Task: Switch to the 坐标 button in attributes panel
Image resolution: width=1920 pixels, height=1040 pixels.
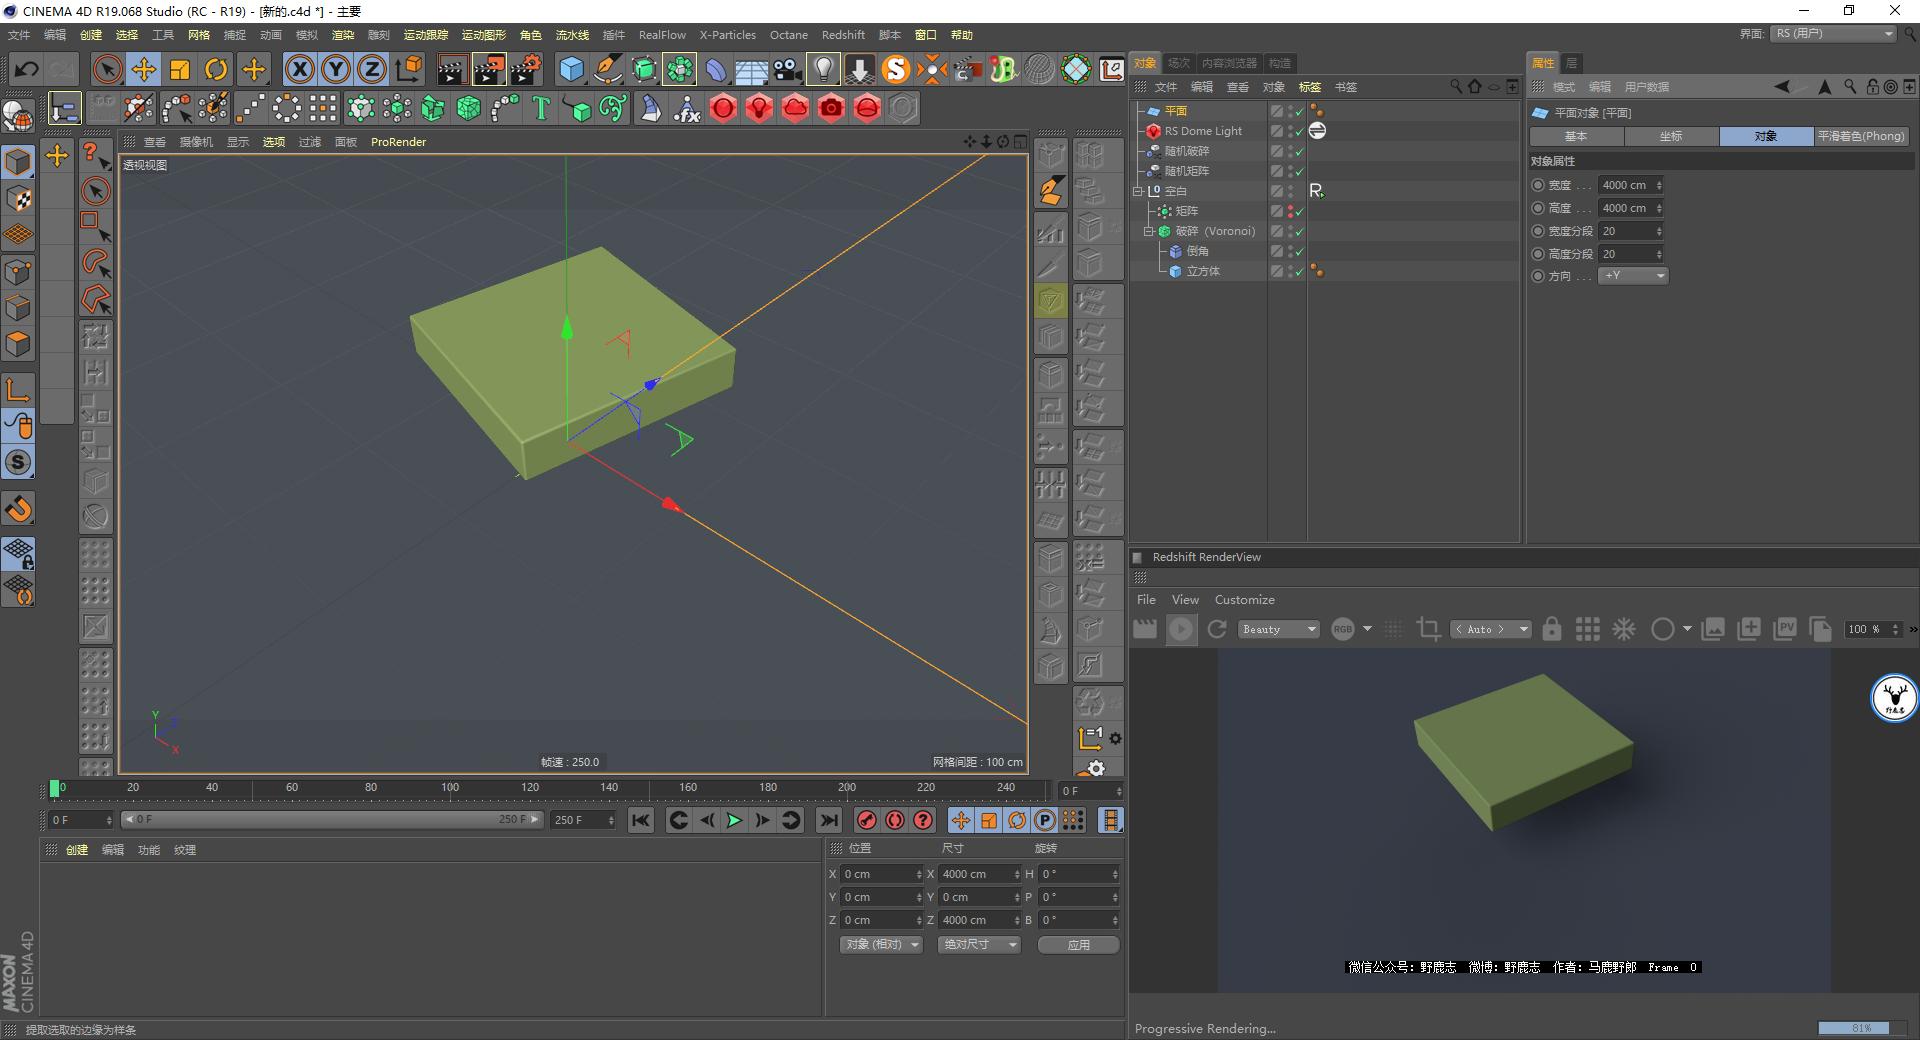Action: pos(1669,136)
